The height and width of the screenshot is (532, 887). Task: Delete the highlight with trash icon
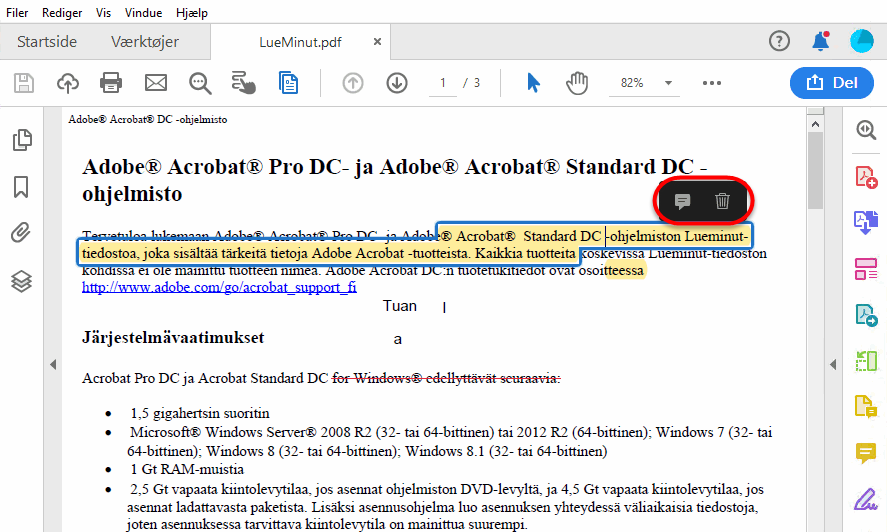[x=722, y=201]
